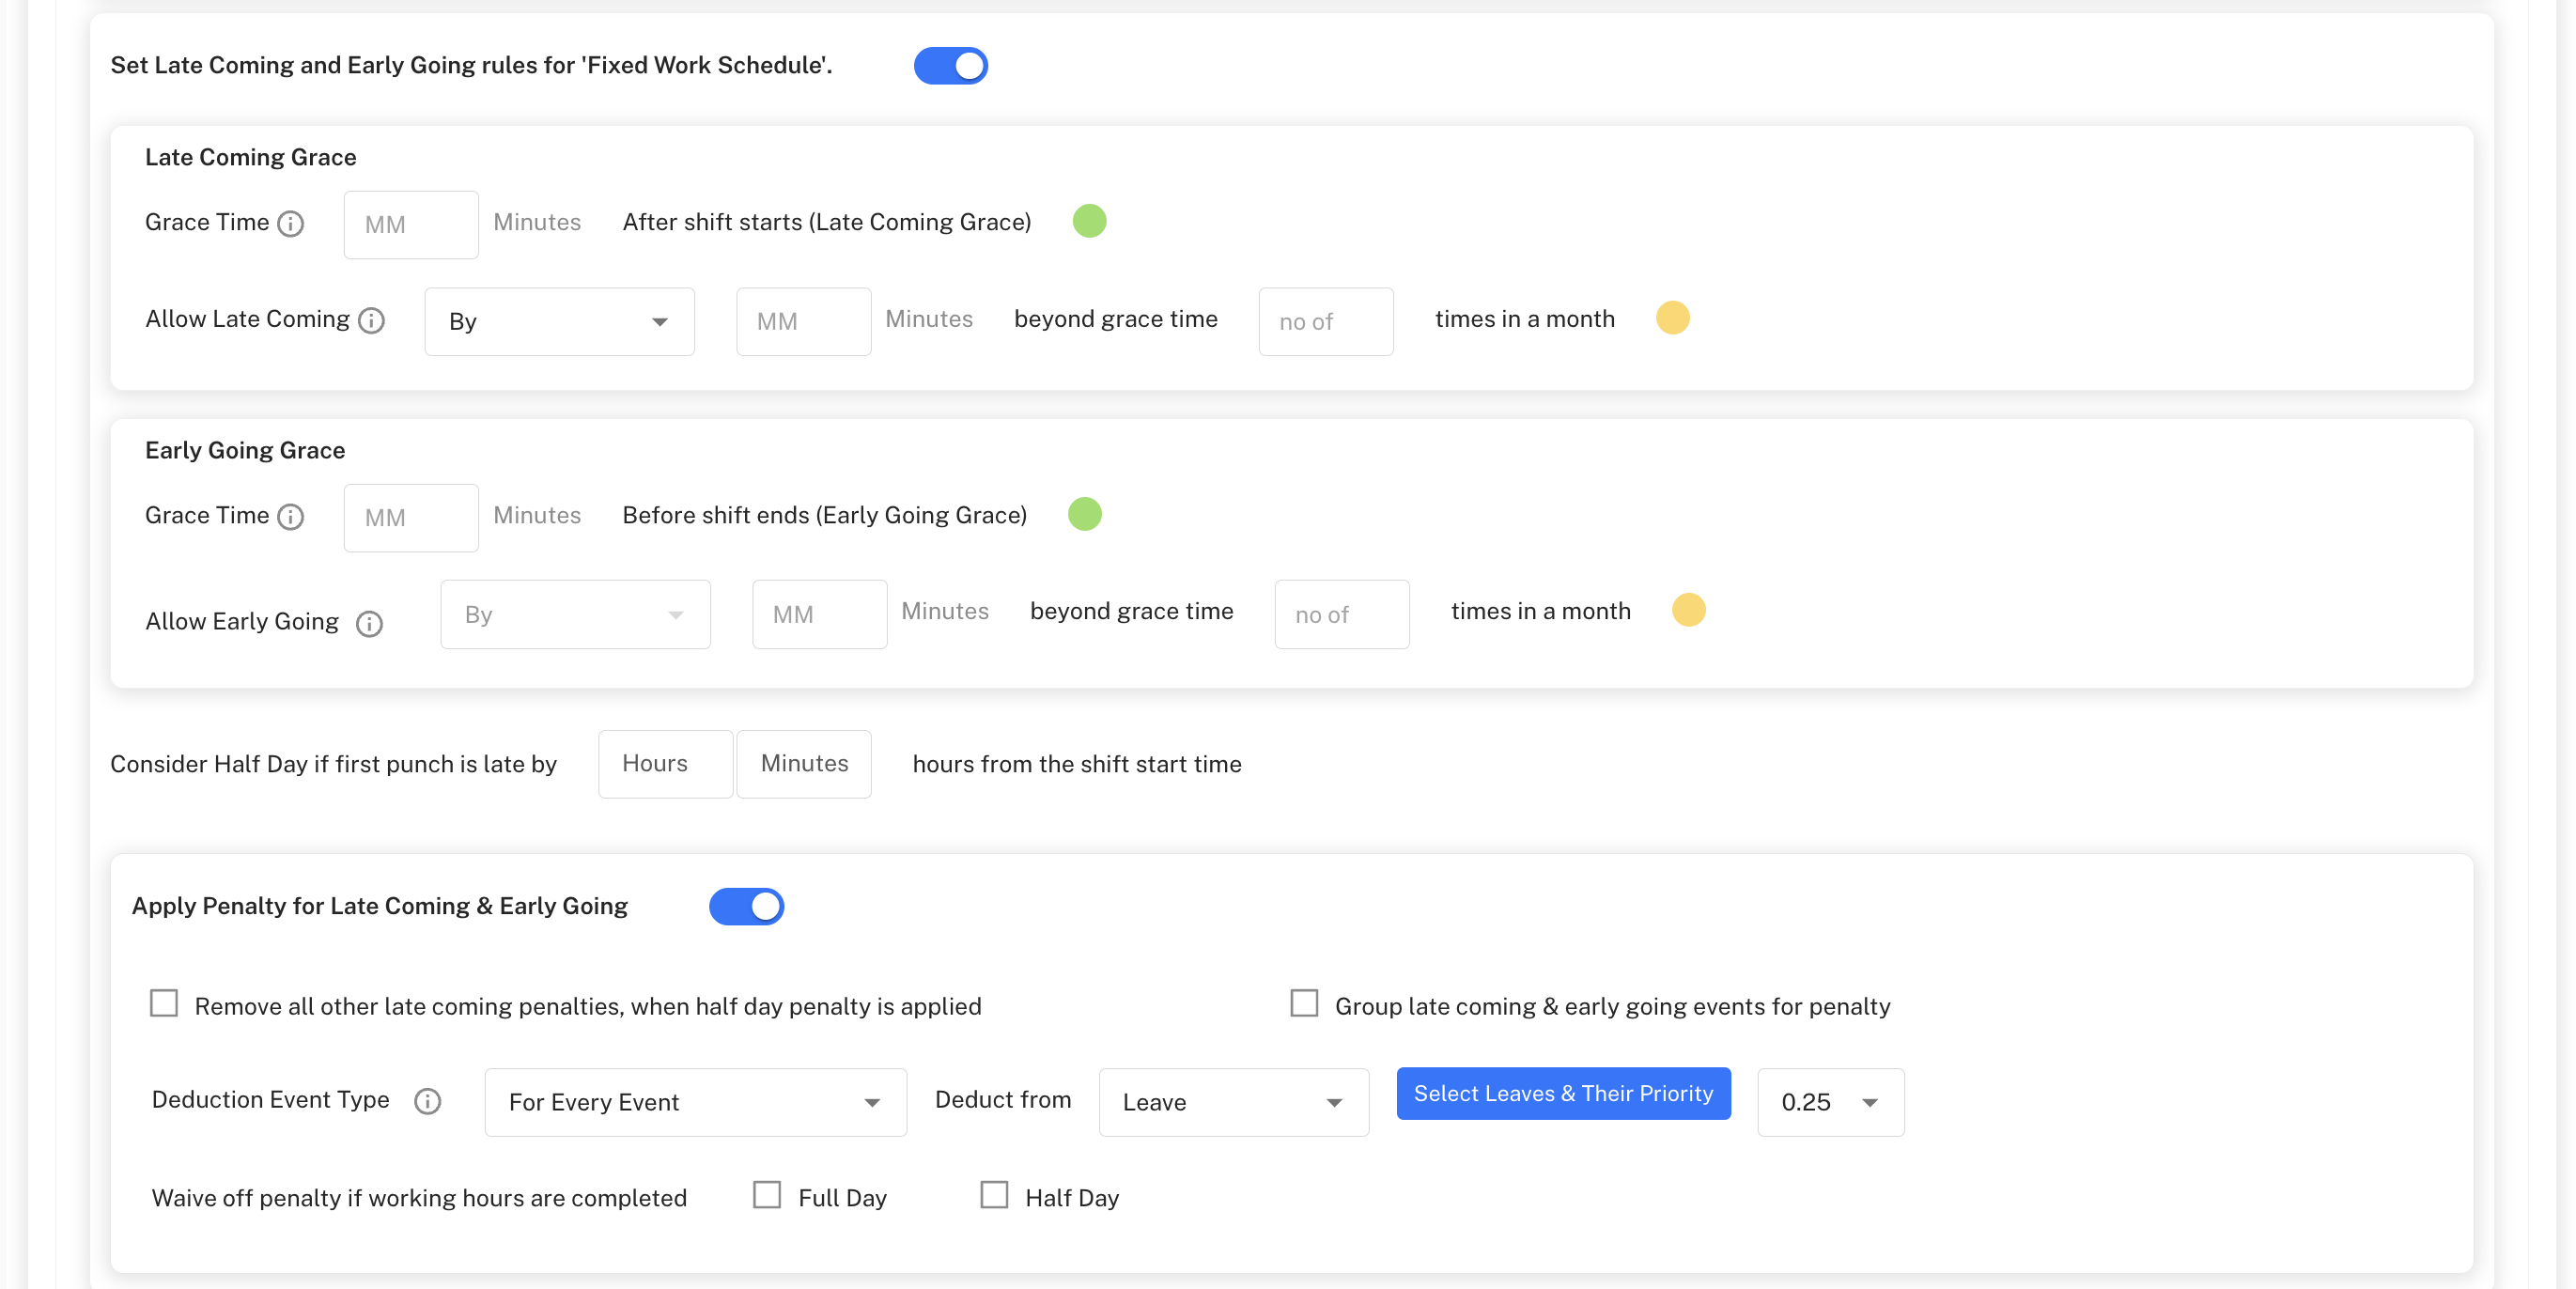Toggle off Fixed Work Schedule rules switch

[950, 66]
